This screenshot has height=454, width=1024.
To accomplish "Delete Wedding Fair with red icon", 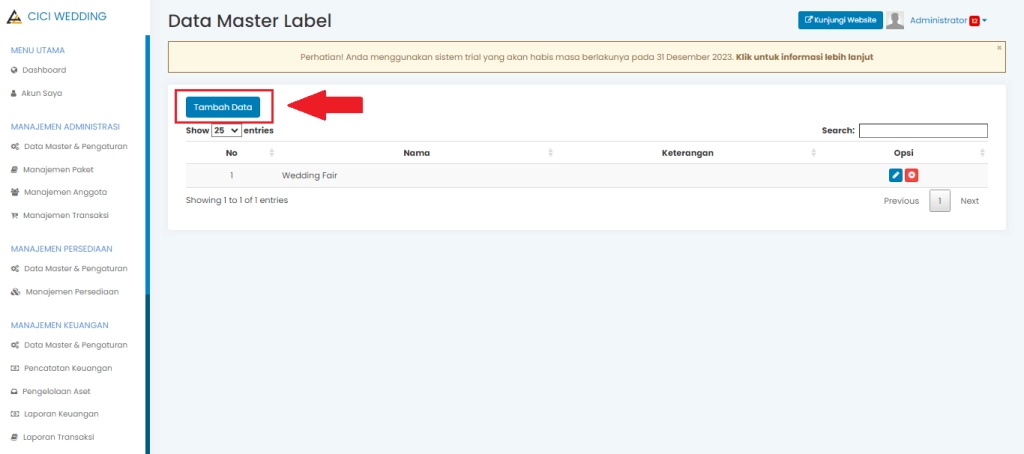I will point(912,175).
